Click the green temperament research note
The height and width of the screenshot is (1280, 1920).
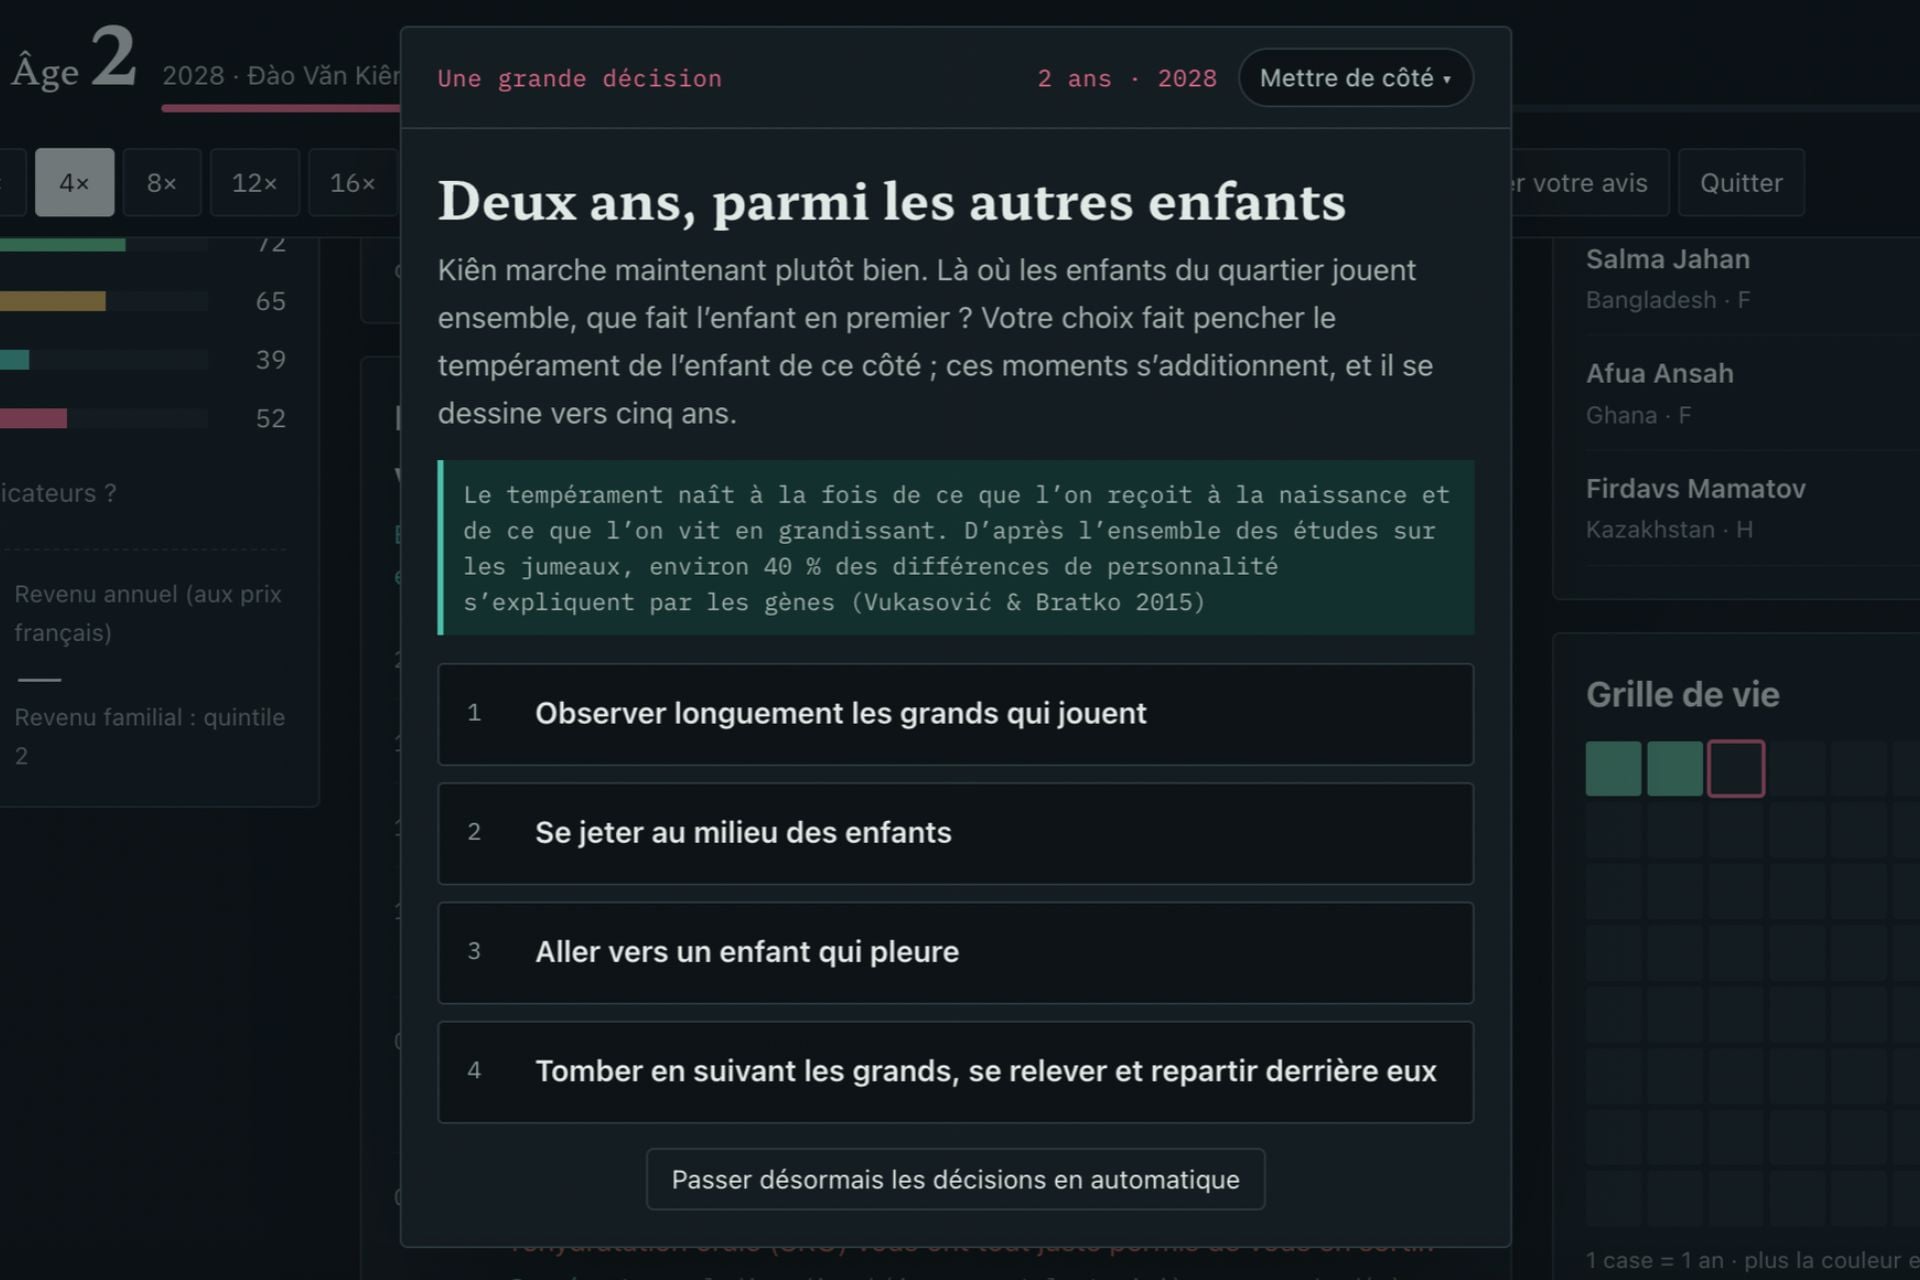click(955, 548)
